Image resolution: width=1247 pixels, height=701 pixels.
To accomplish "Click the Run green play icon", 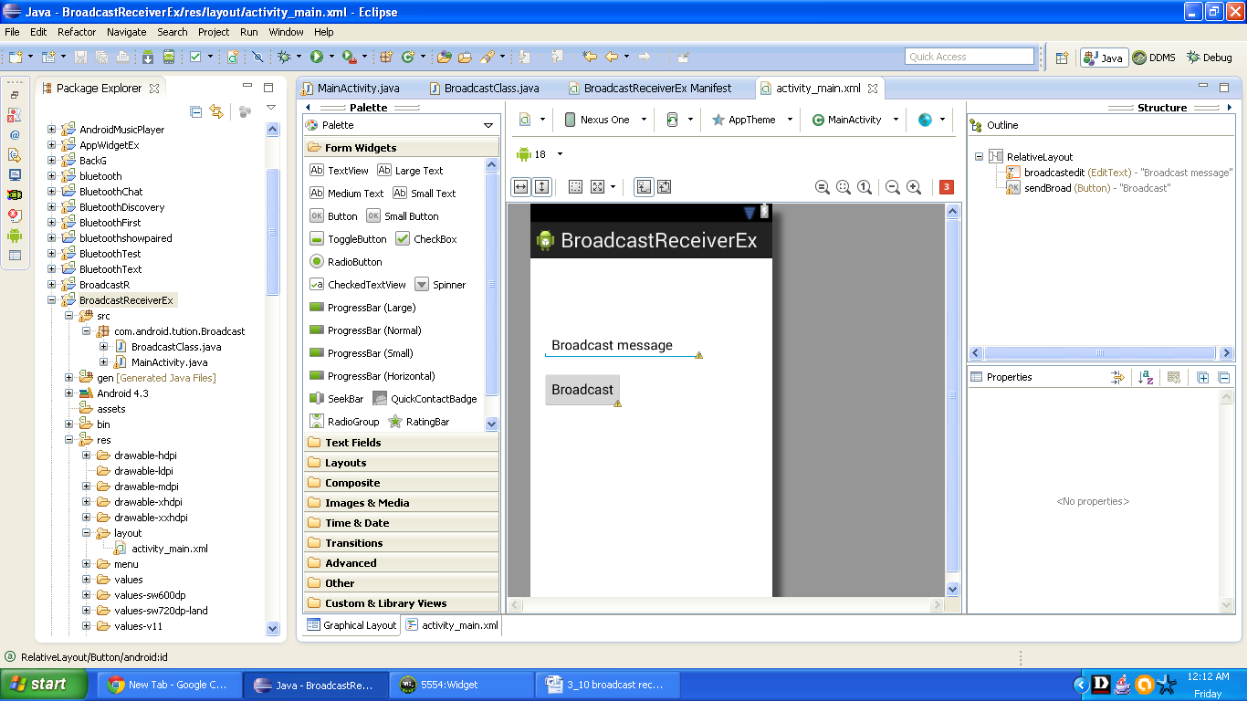I will click(x=316, y=57).
